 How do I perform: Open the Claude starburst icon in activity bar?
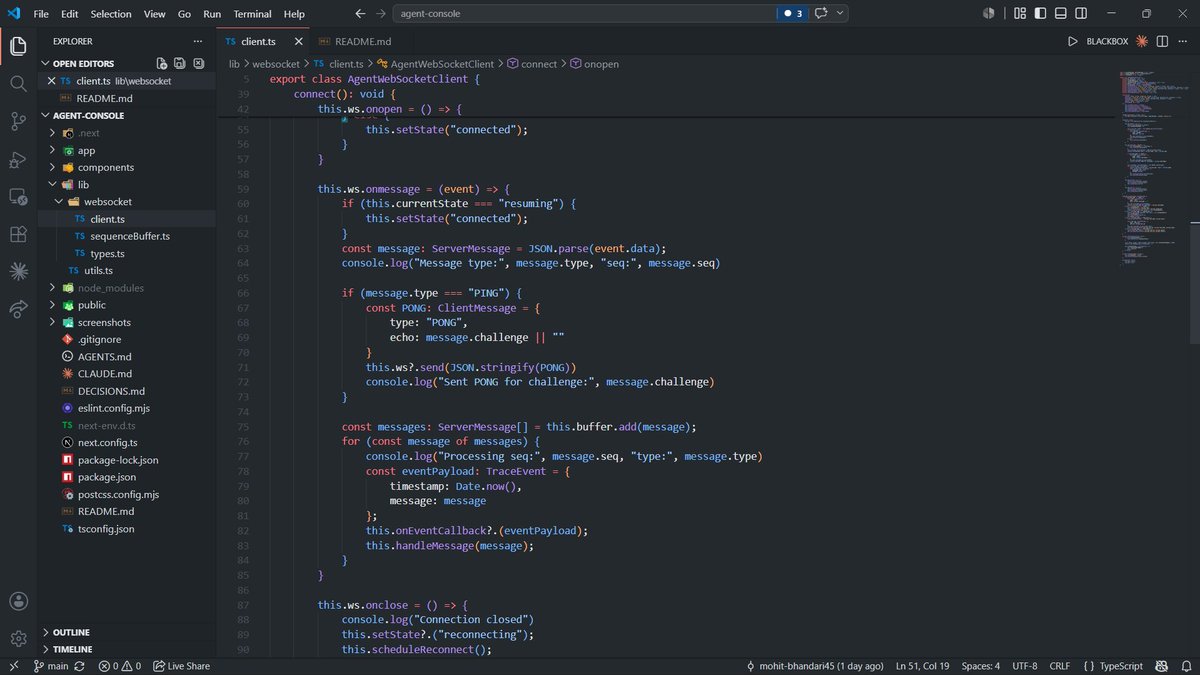pos(18,271)
